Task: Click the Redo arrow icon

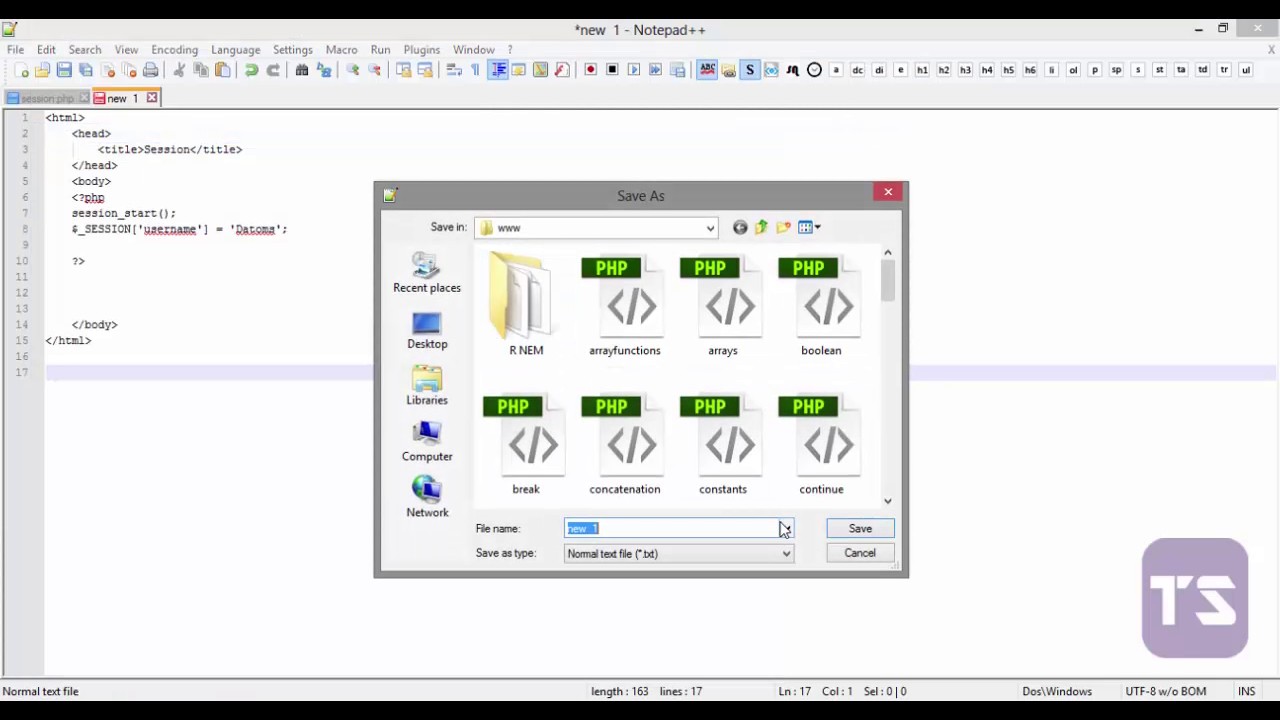Action: (x=273, y=70)
